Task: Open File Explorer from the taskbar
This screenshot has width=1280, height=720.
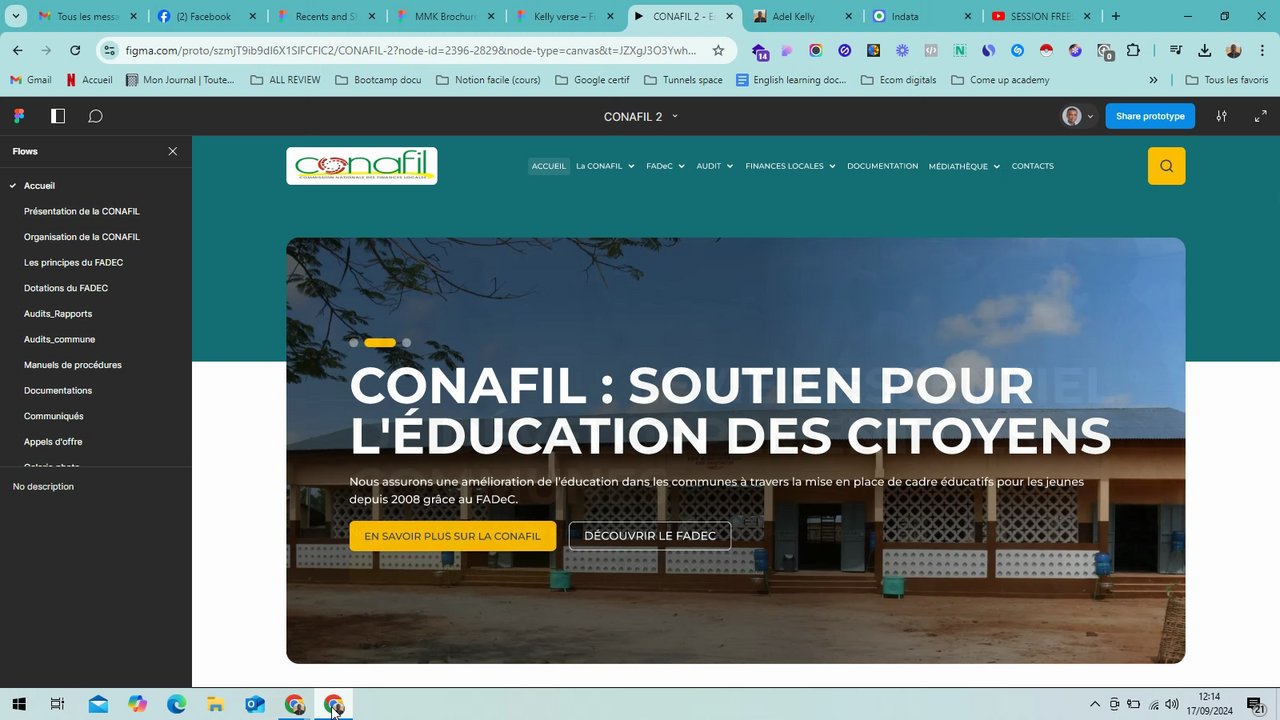Action: pos(215,704)
